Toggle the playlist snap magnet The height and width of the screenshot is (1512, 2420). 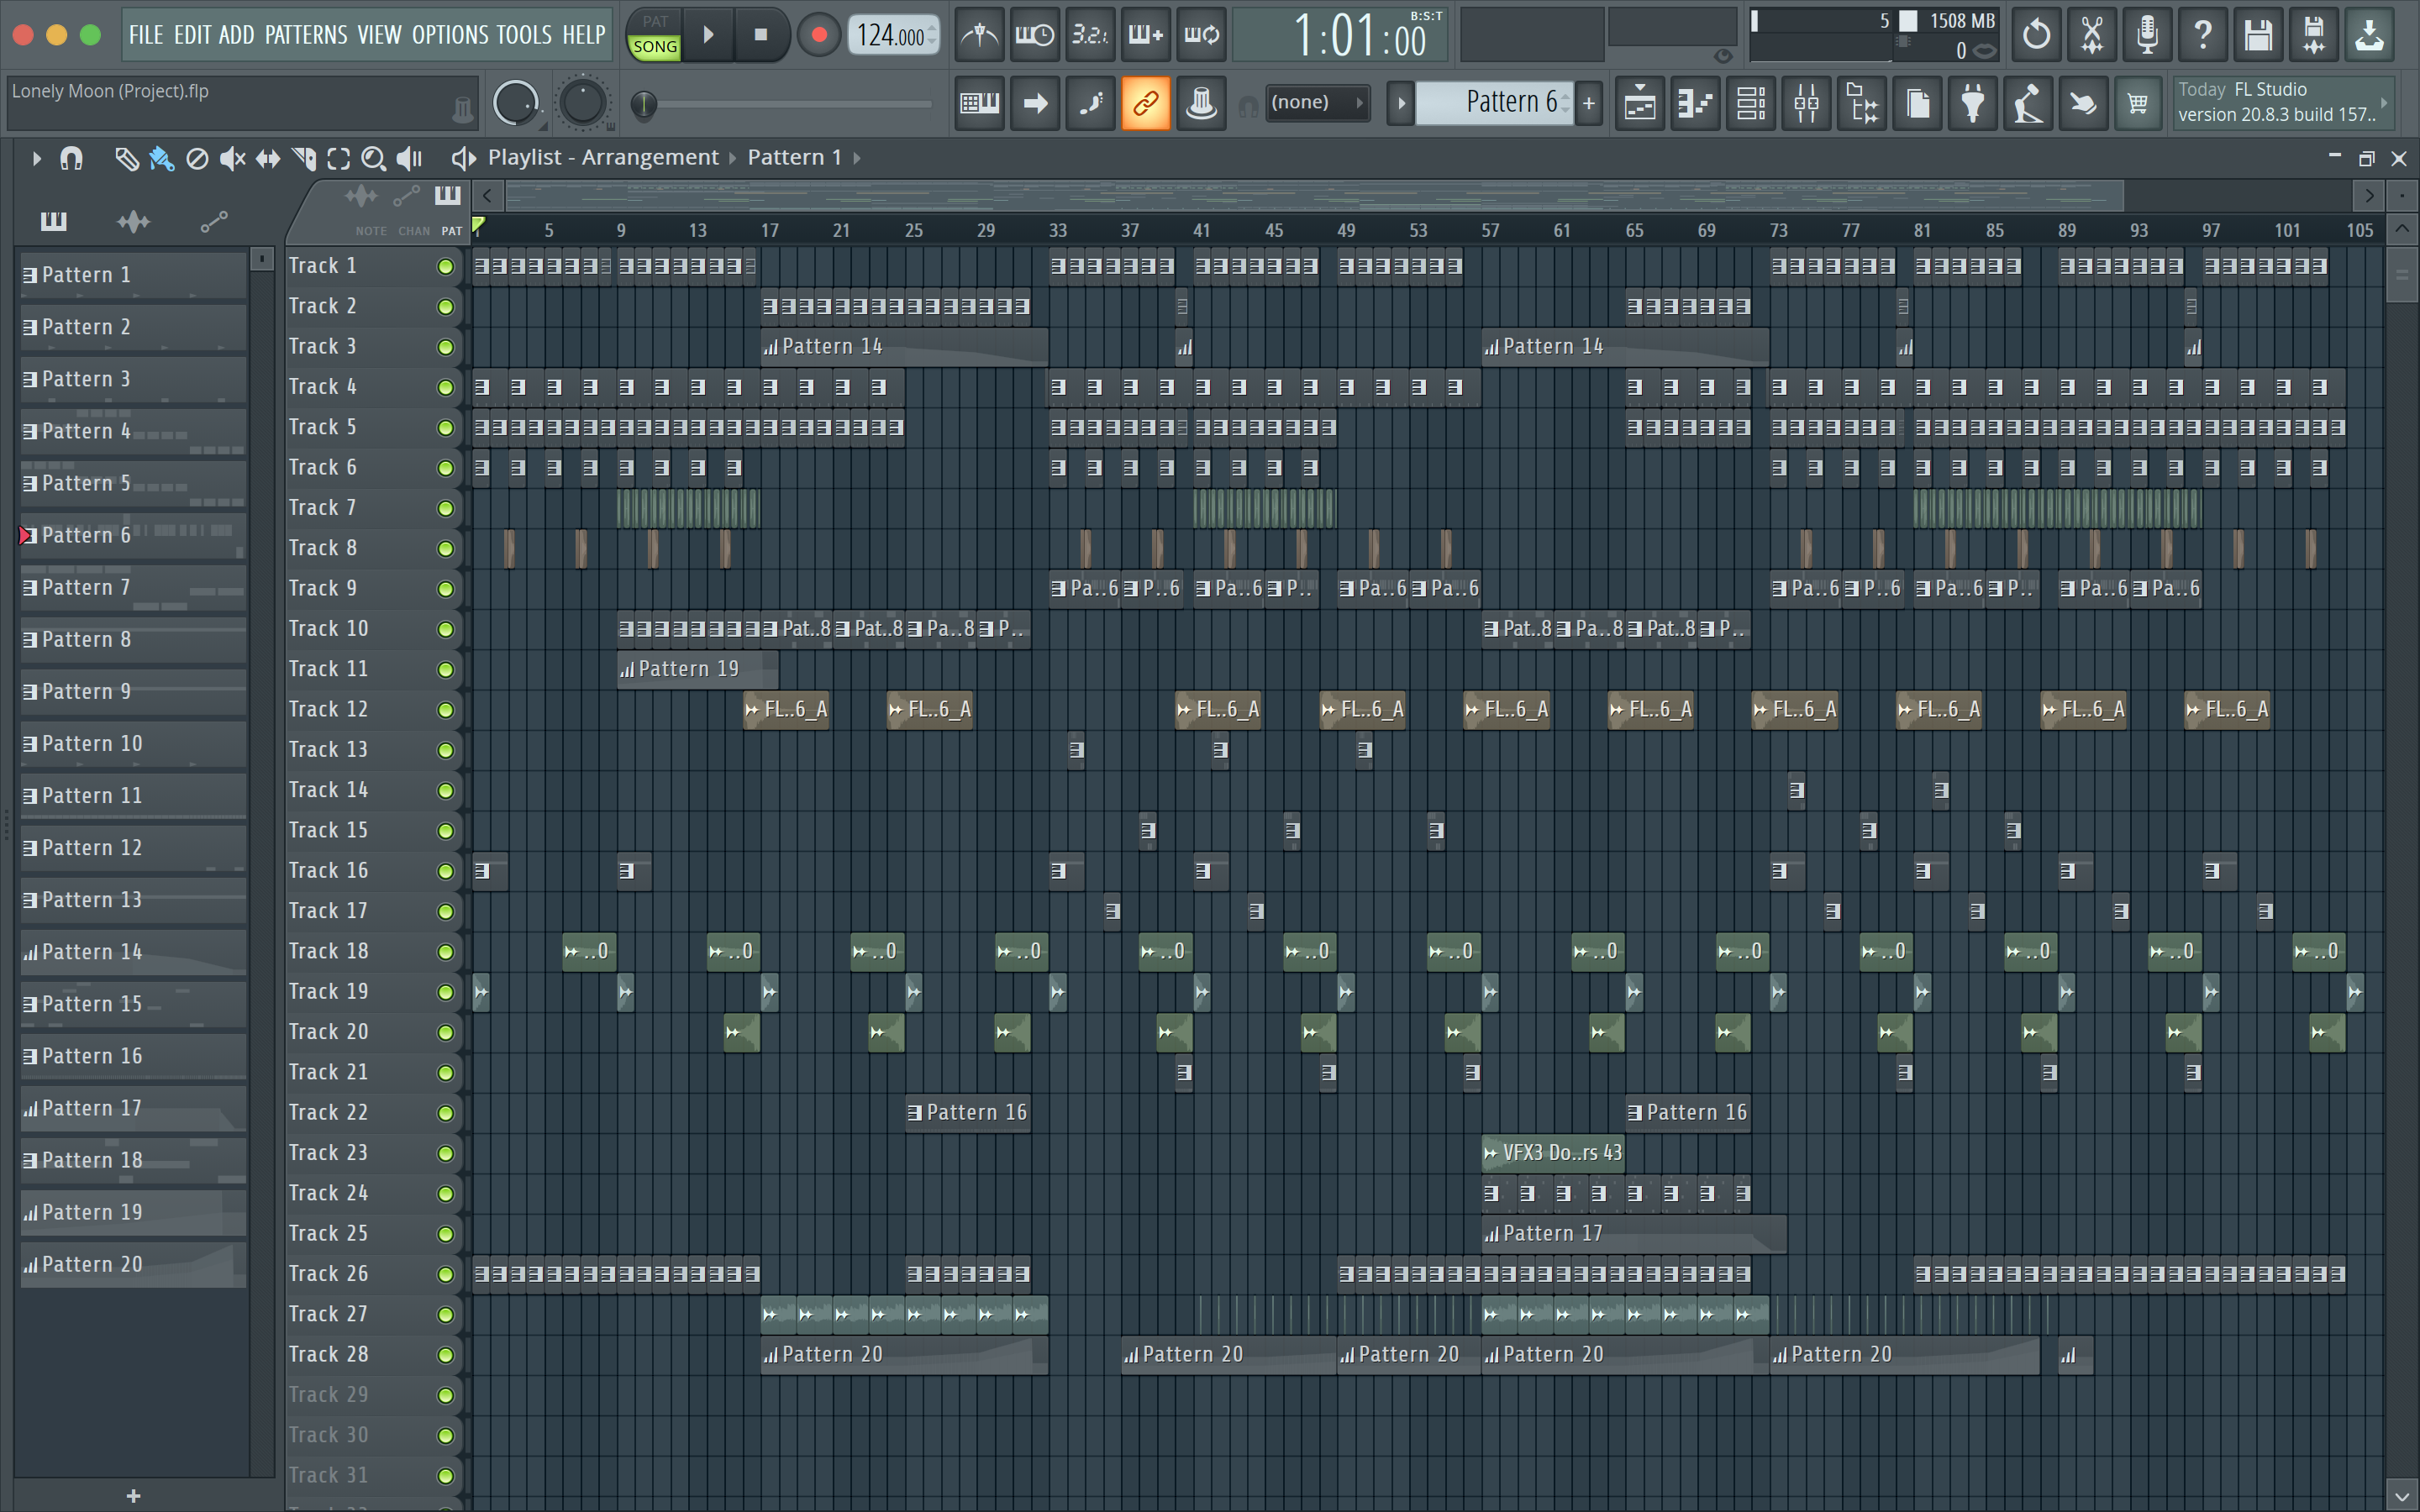(x=71, y=158)
